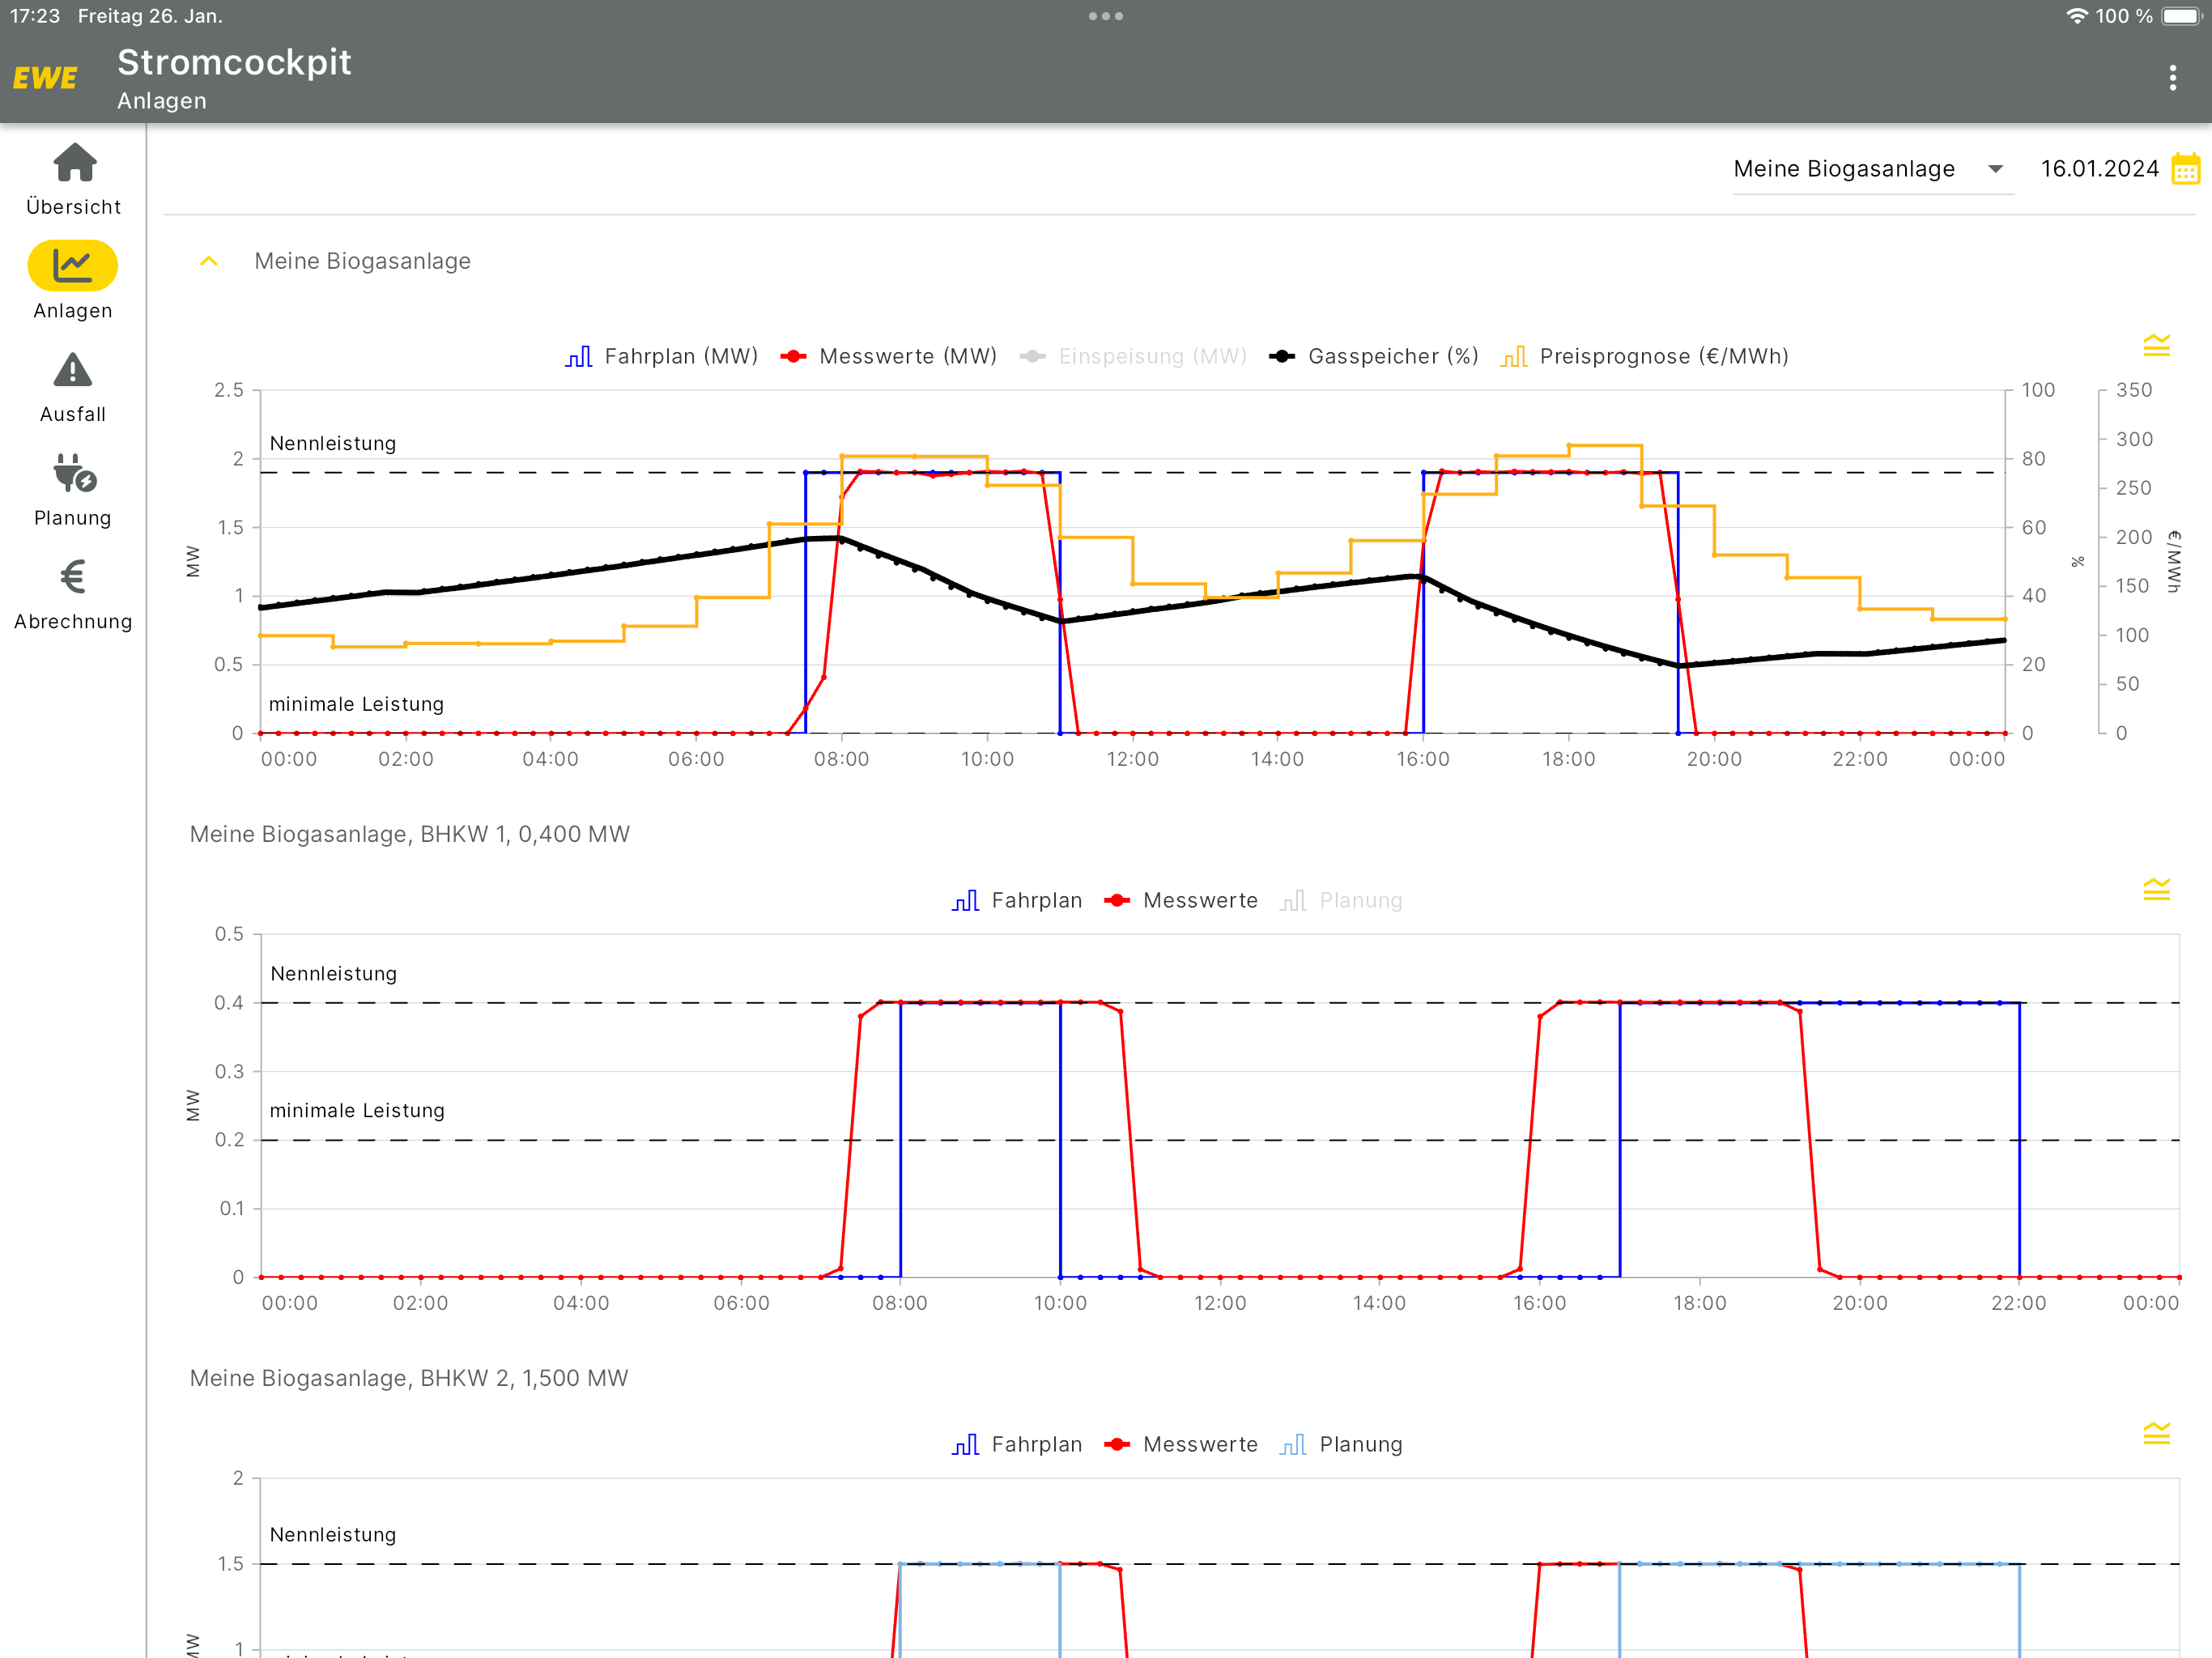Image resolution: width=2212 pixels, height=1658 pixels.
Task: Go to the Abrechnung menu label
Action: click(73, 622)
